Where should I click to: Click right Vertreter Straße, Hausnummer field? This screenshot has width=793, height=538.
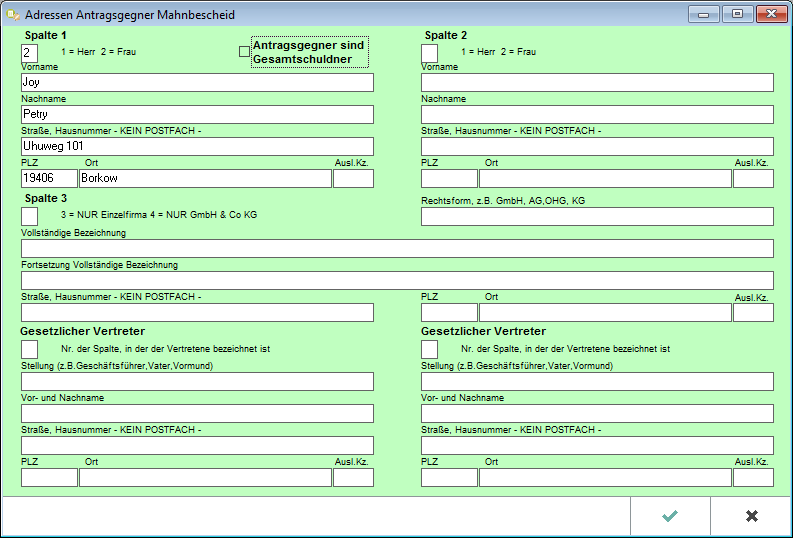coord(597,445)
